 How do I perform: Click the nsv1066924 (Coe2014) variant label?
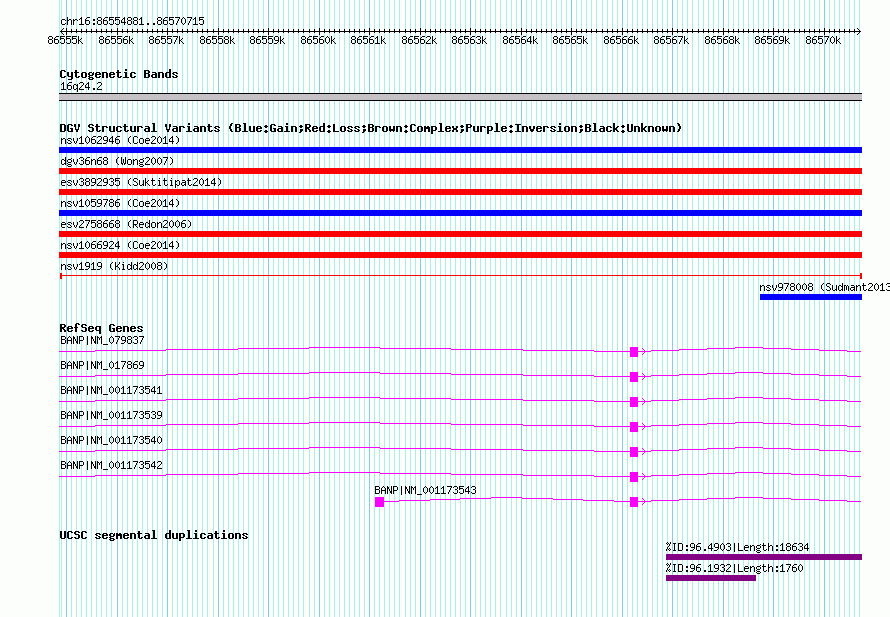tap(120, 245)
